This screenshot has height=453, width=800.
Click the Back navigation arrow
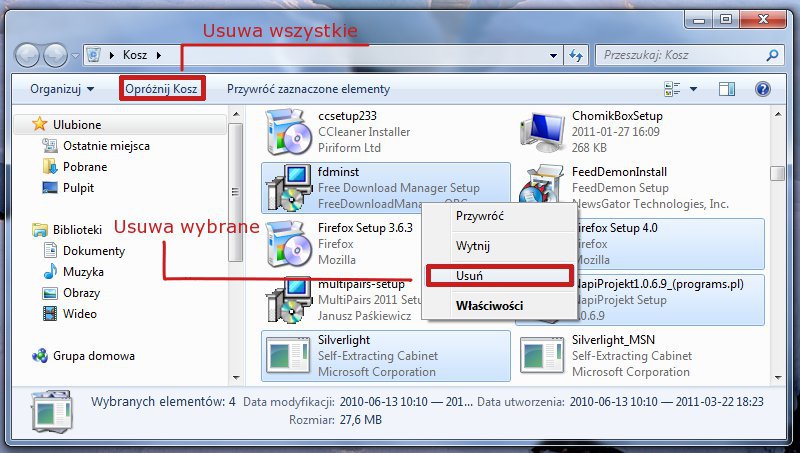point(27,56)
